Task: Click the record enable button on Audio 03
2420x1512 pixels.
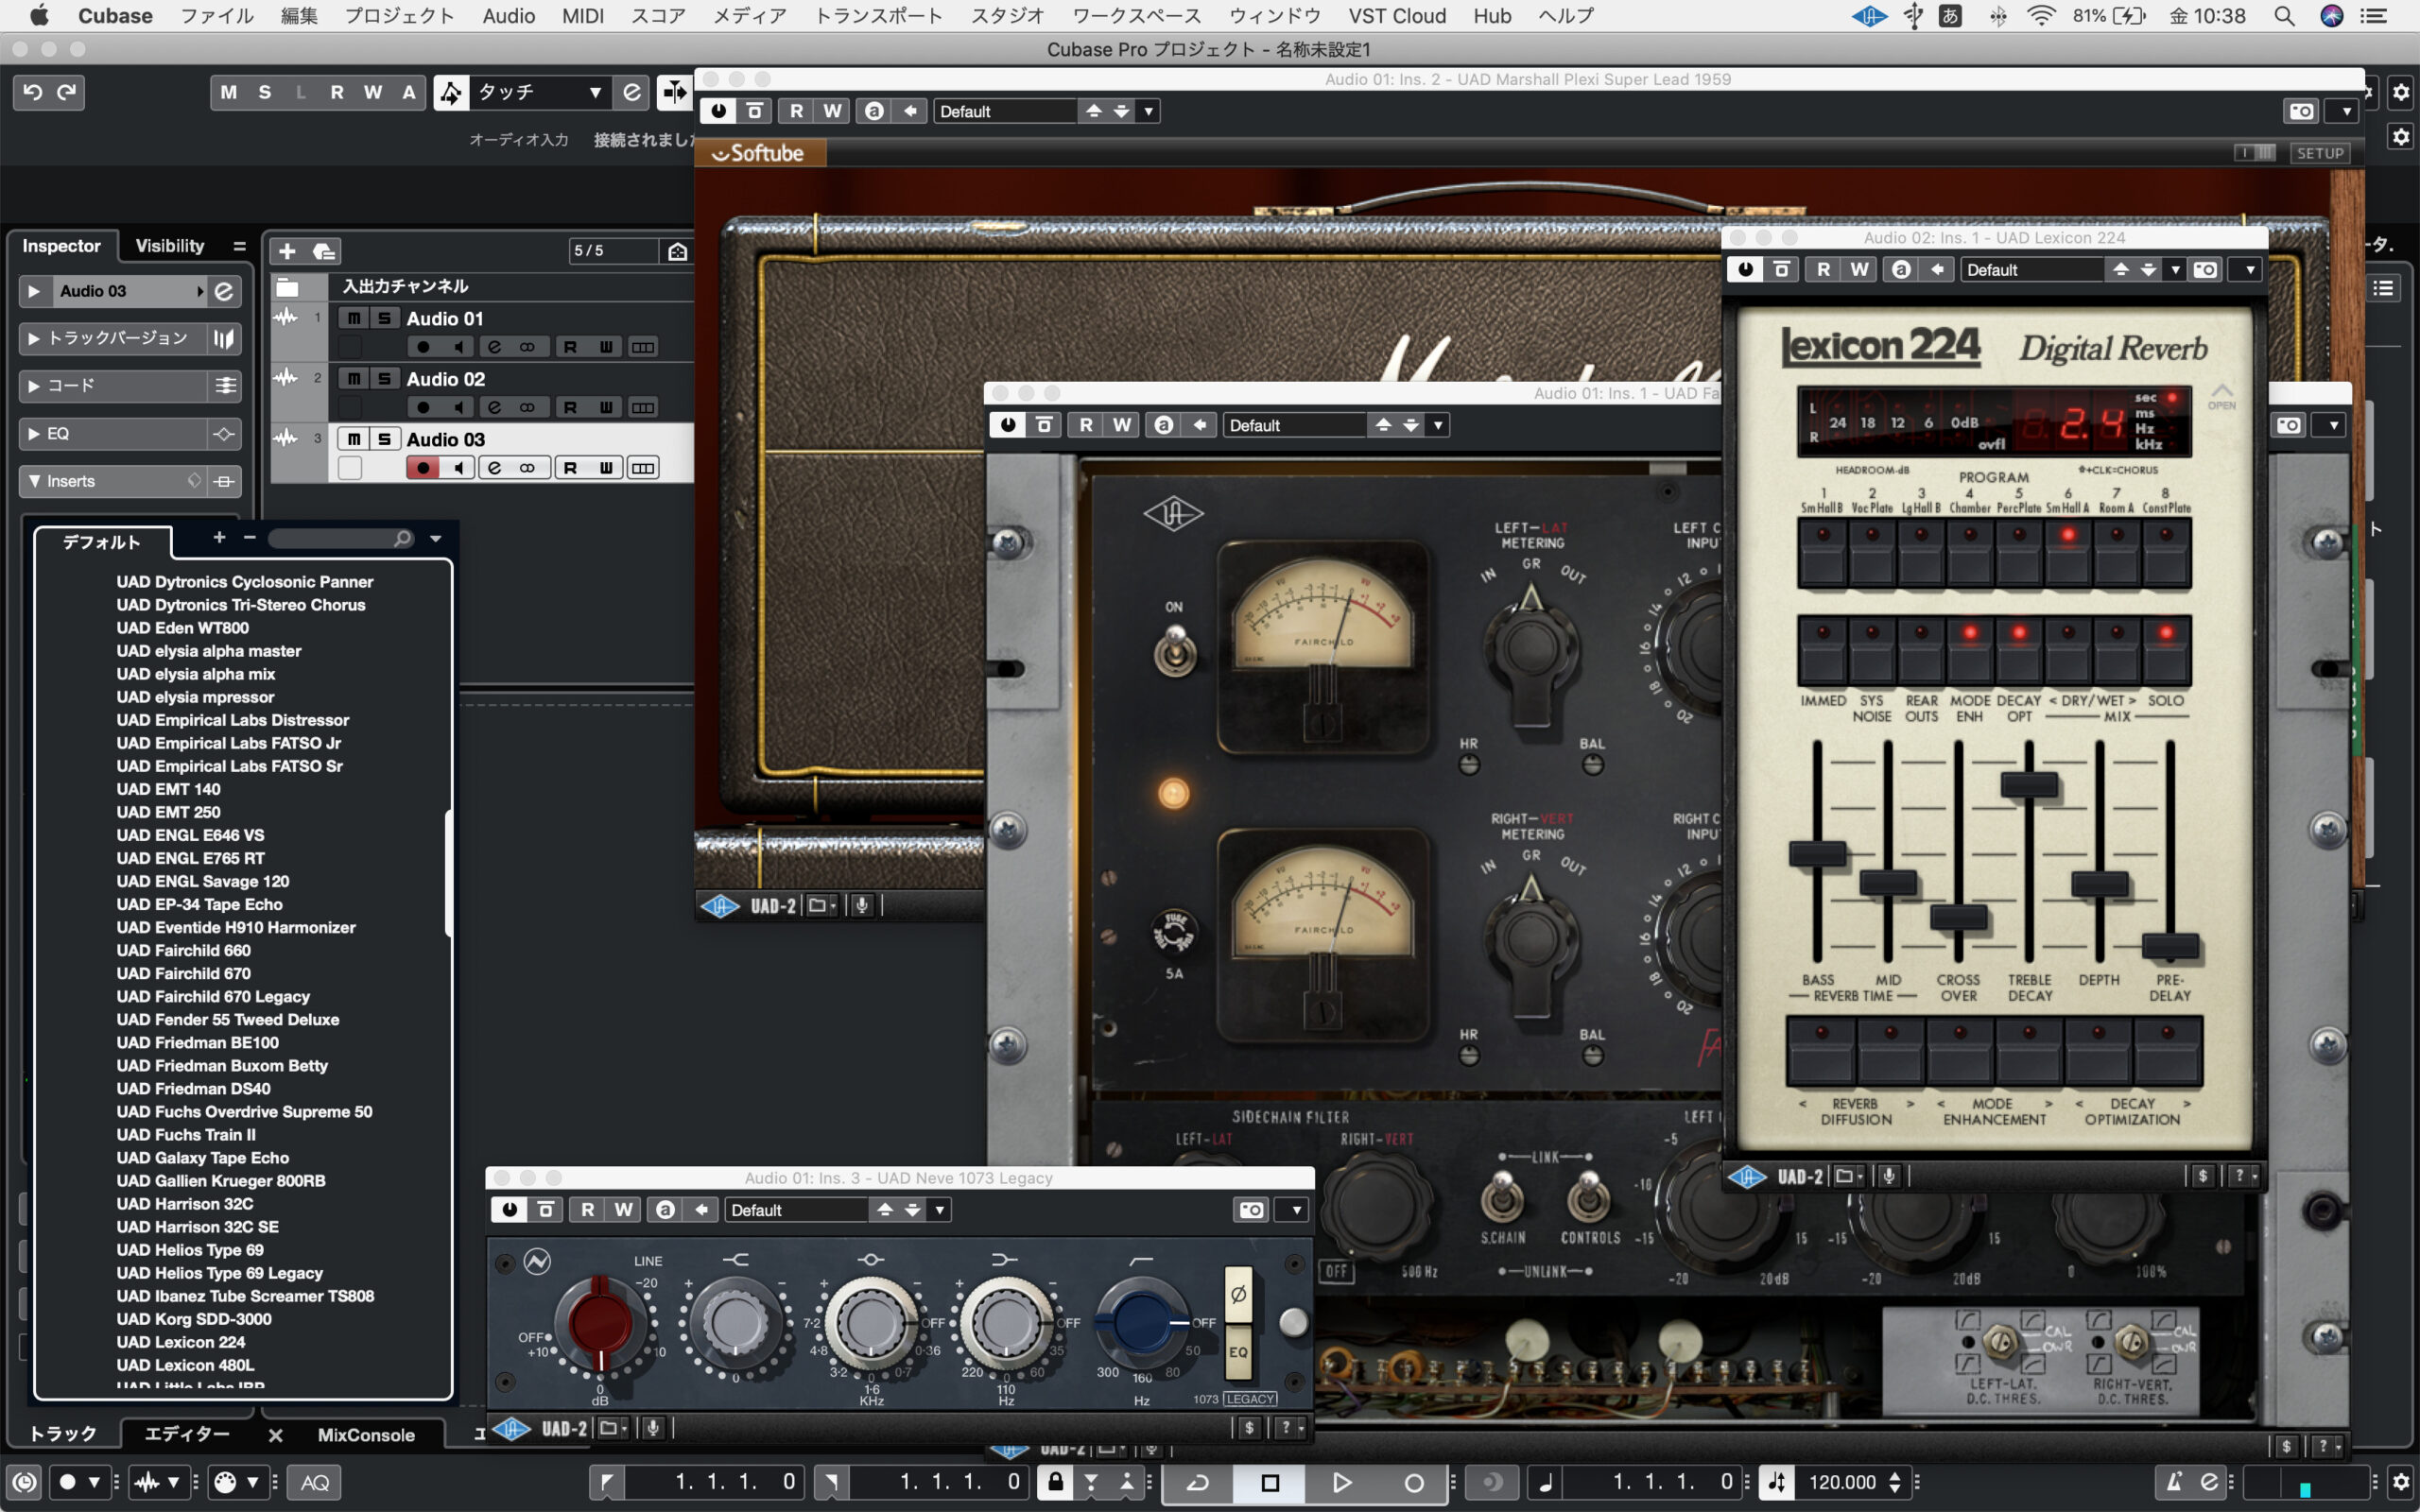Action: pyautogui.click(x=423, y=467)
